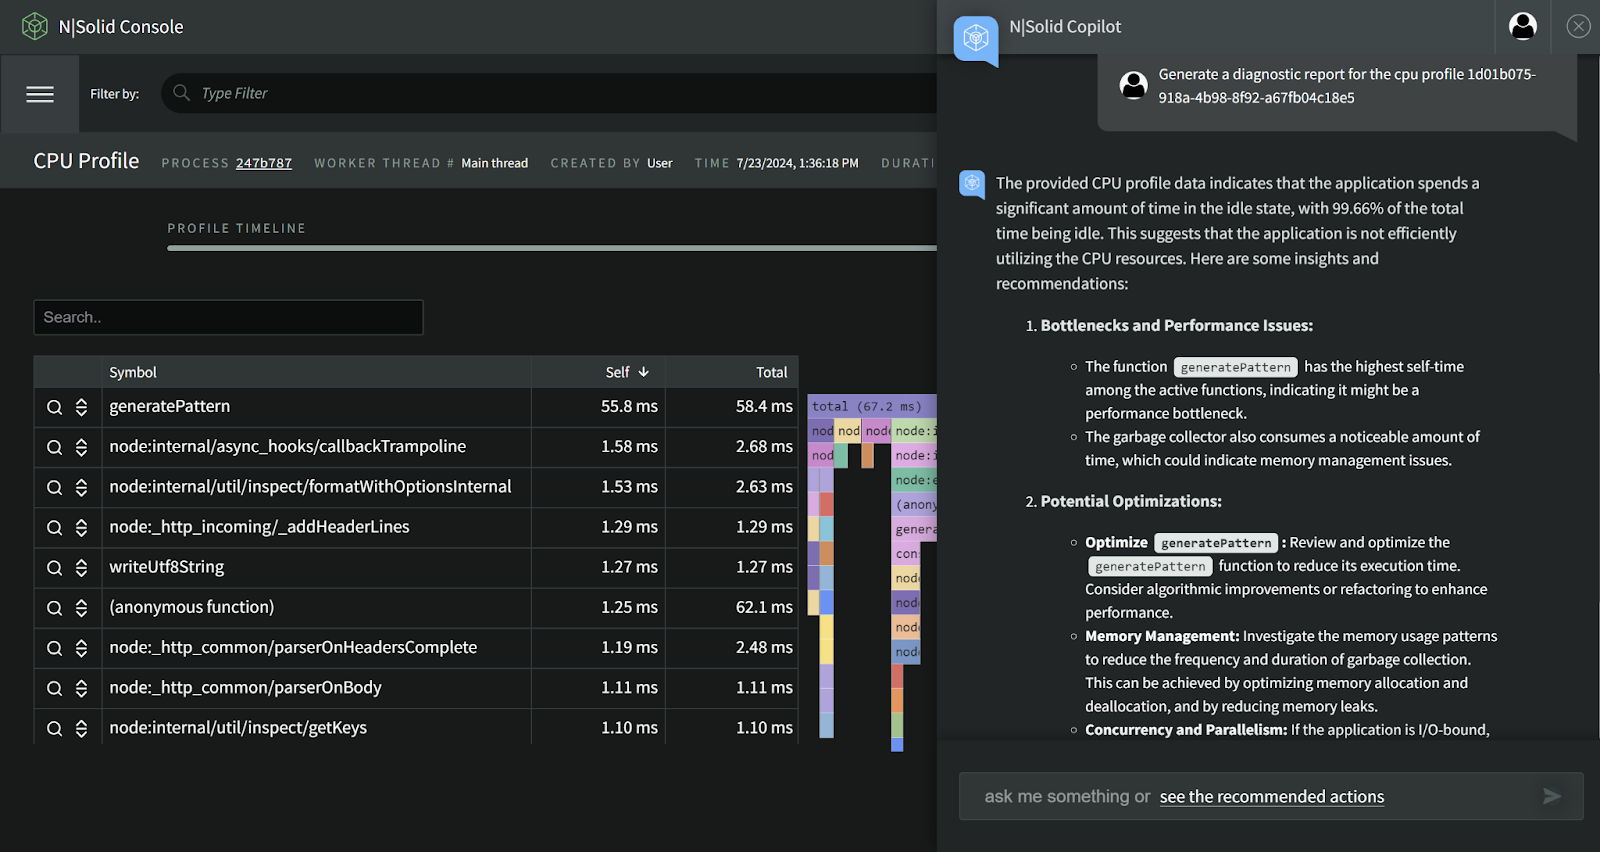
Task: Click 'Main thread' worker thread value
Action: coord(494,163)
